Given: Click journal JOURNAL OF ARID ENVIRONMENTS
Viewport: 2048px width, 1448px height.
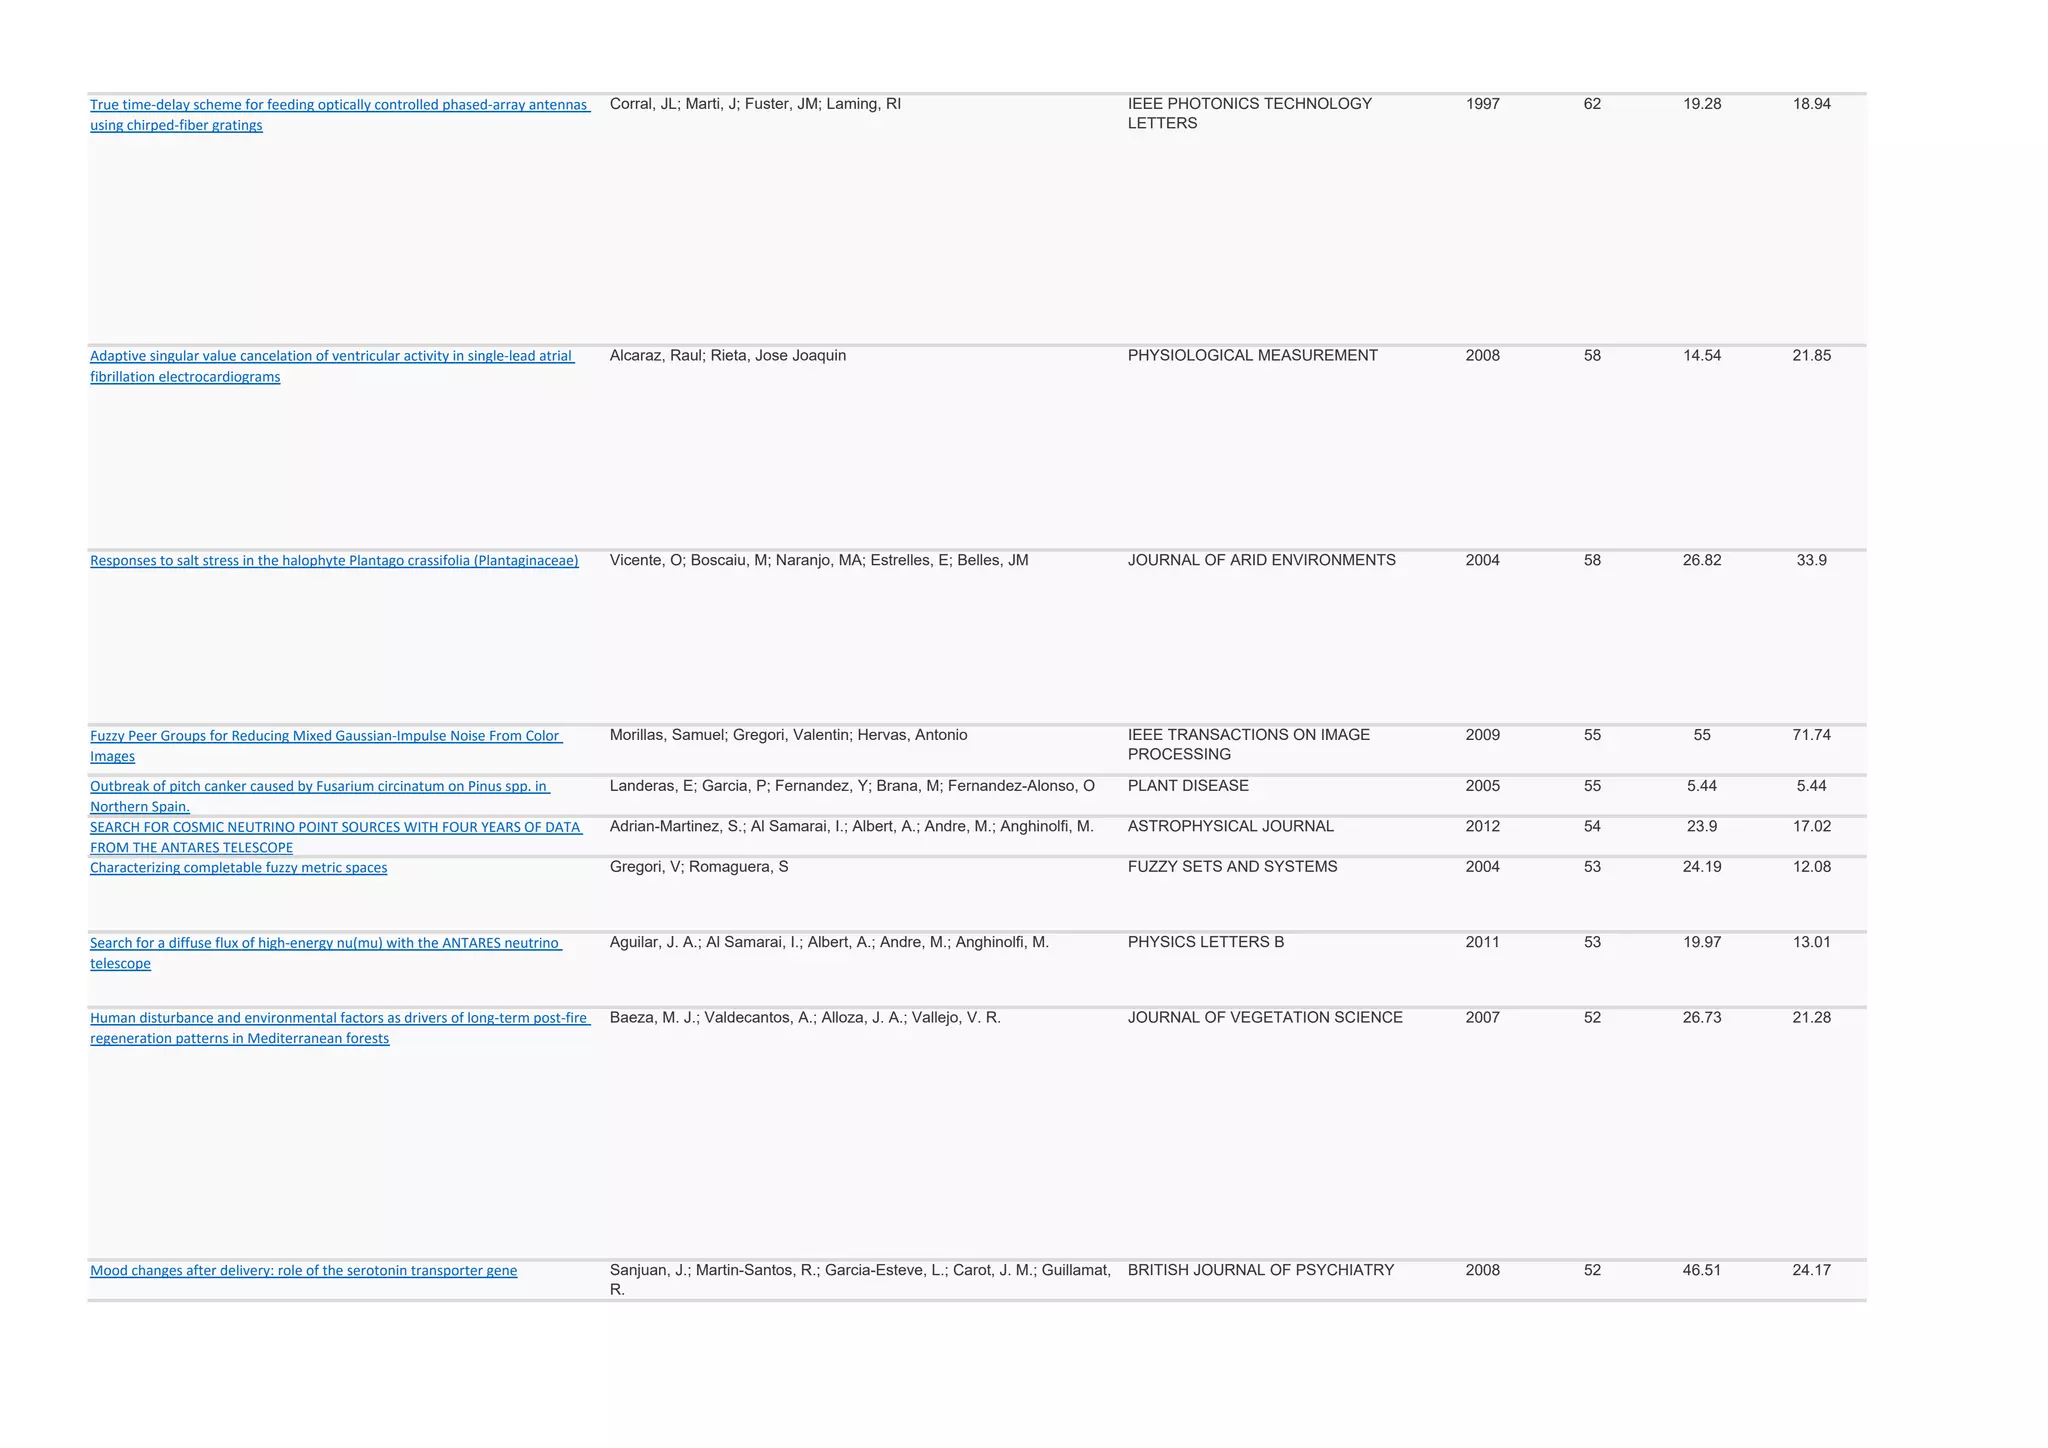Looking at the screenshot, I should 1262,561.
